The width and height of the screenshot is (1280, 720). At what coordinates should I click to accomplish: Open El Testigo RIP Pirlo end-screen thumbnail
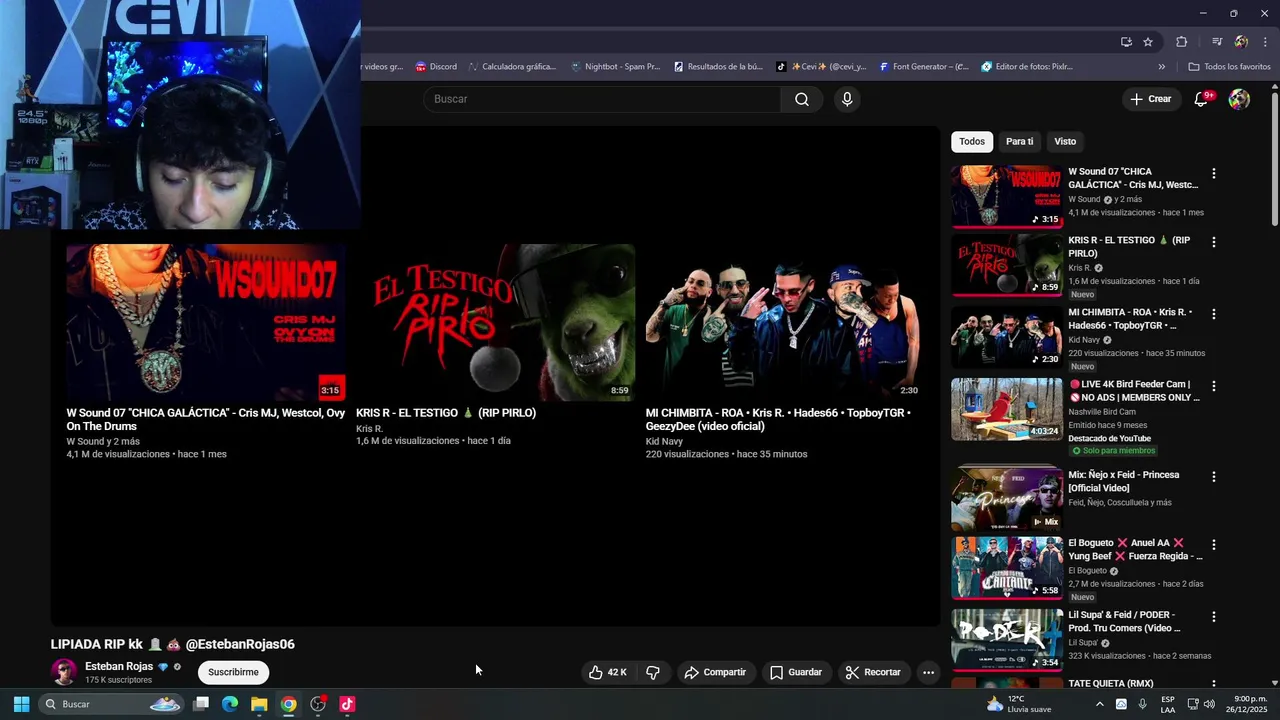495,322
